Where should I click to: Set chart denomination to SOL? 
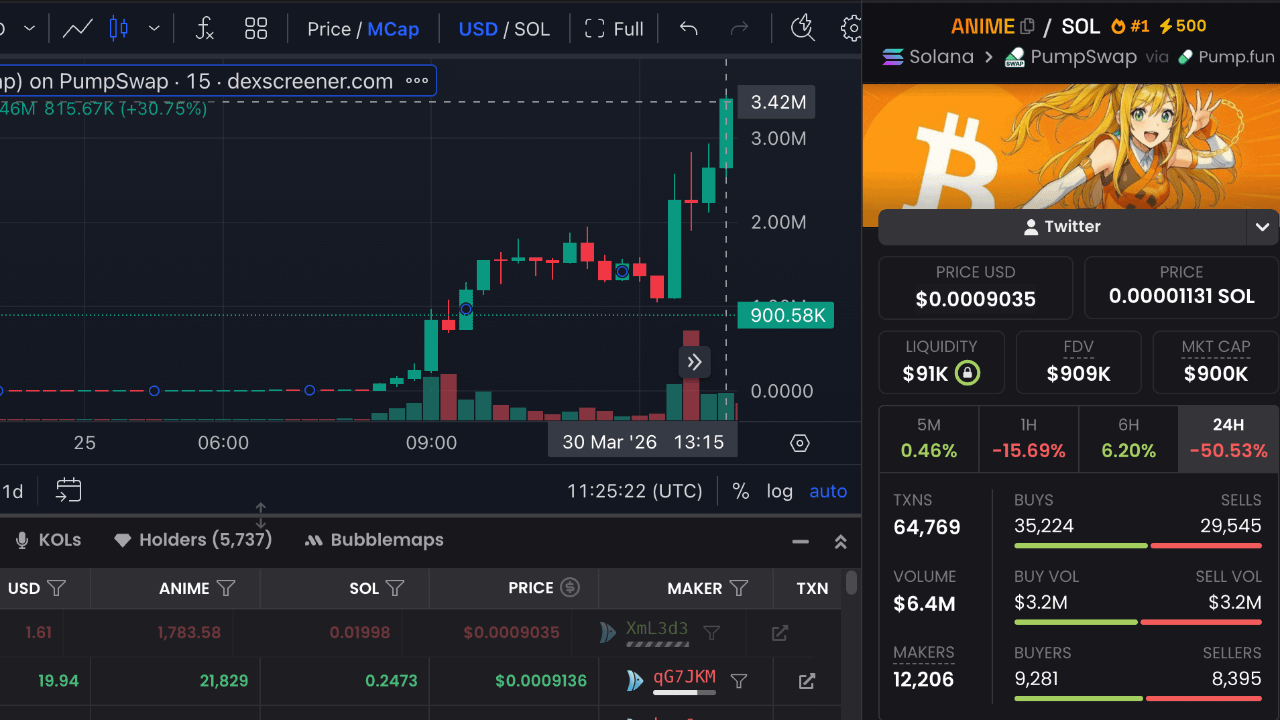pos(532,29)
